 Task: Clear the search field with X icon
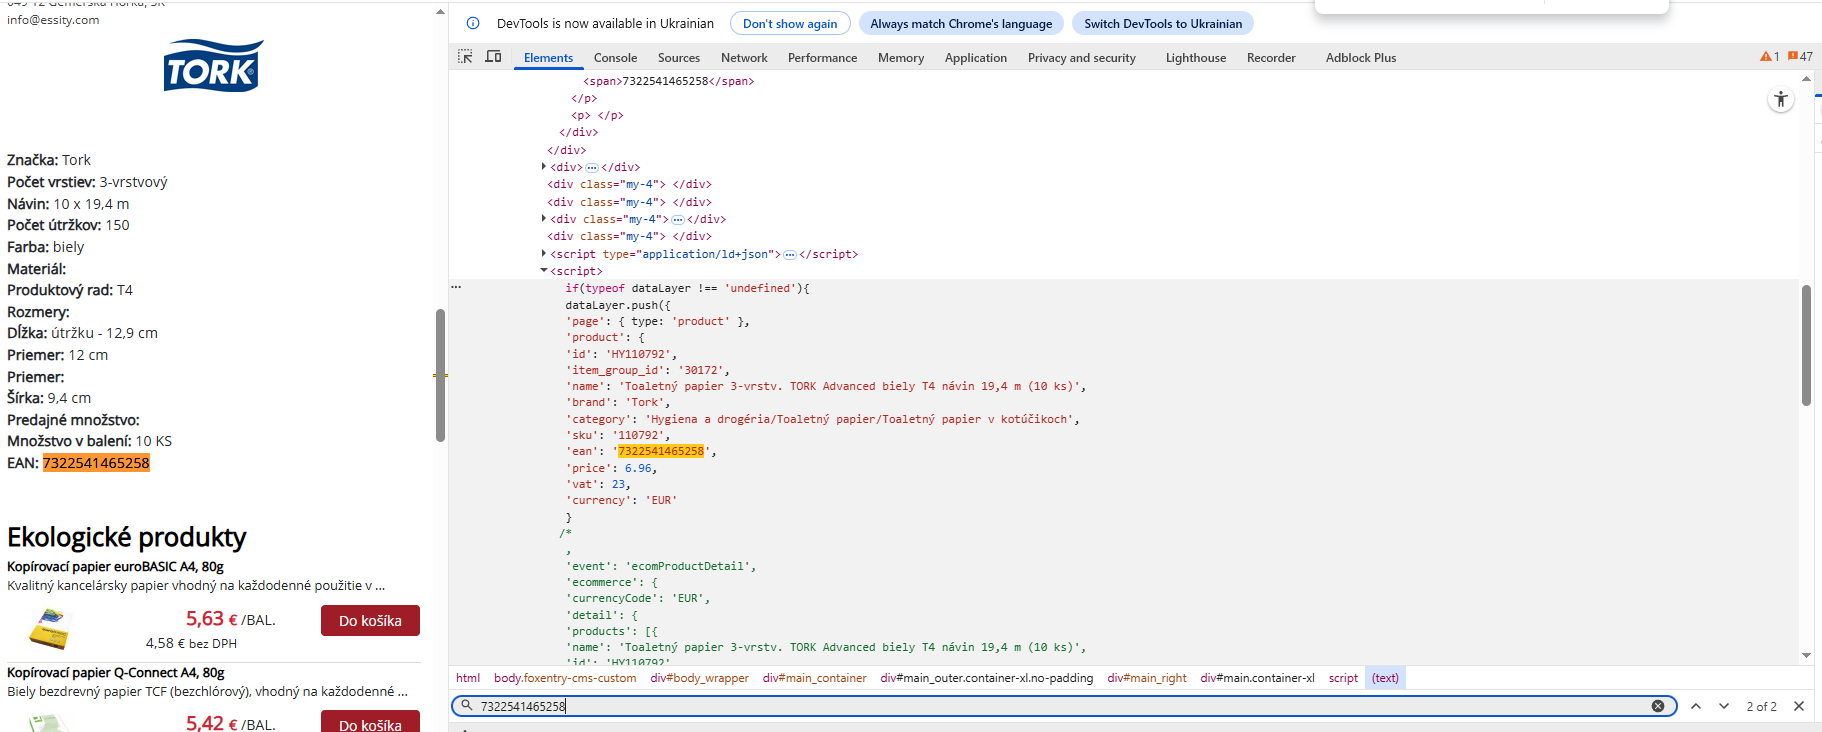coord(1658,706)
